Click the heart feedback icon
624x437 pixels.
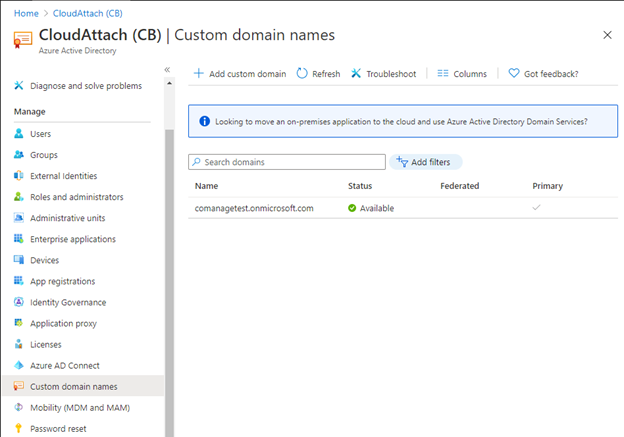(514, 73)
